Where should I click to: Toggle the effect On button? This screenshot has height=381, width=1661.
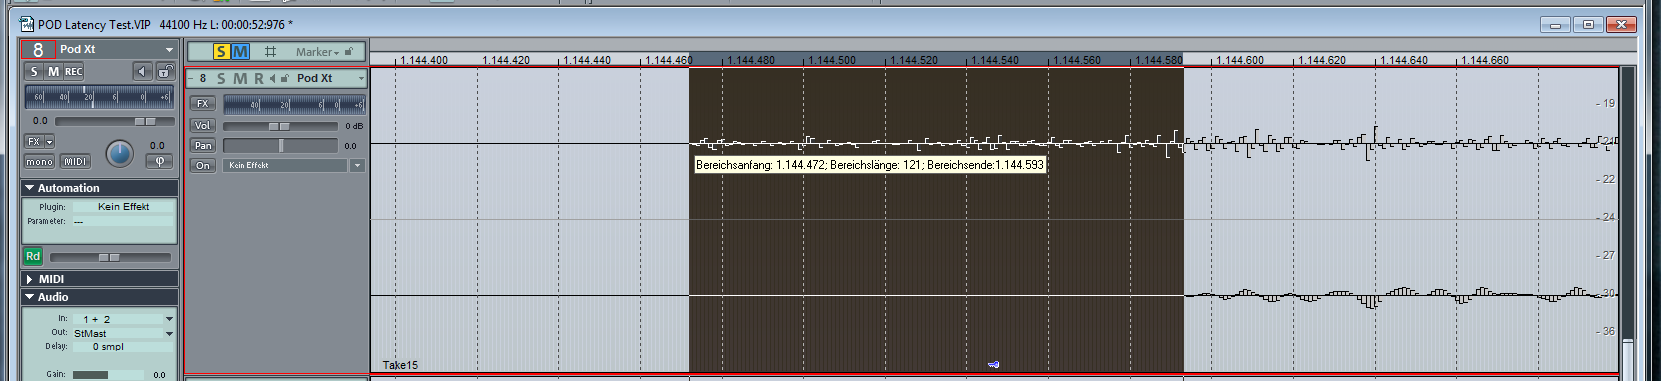click(x=203, y=165)
